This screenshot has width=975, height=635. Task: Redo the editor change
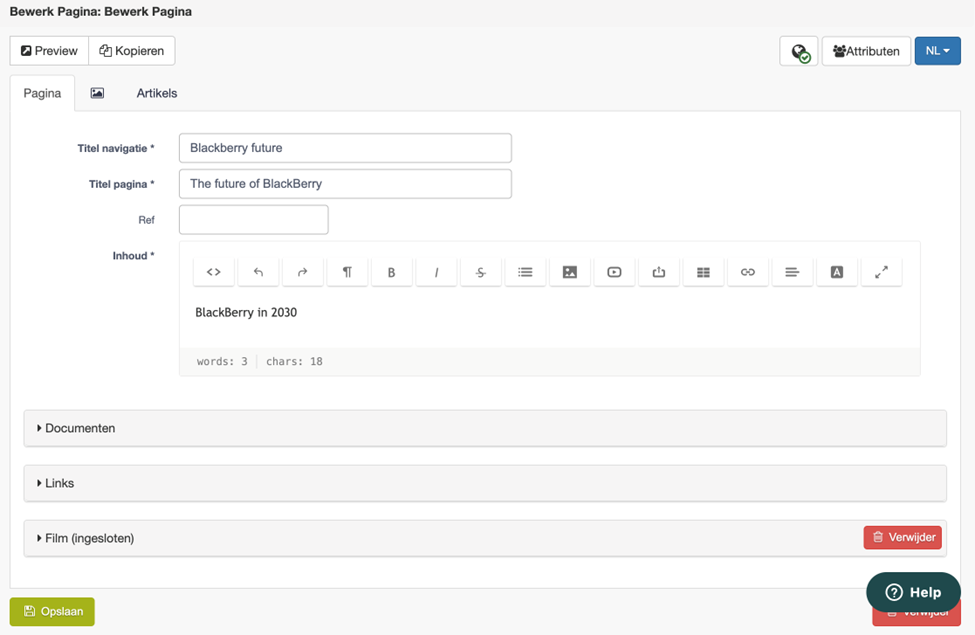(303, 272)
